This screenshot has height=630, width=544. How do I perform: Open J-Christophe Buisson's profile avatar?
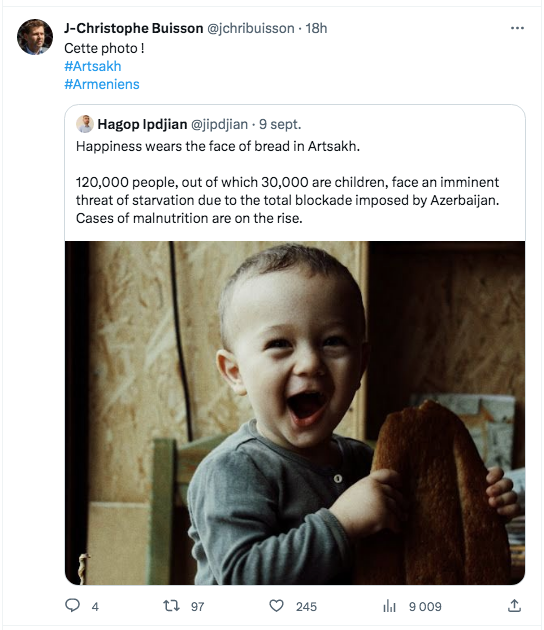click(x=35, y=37)
